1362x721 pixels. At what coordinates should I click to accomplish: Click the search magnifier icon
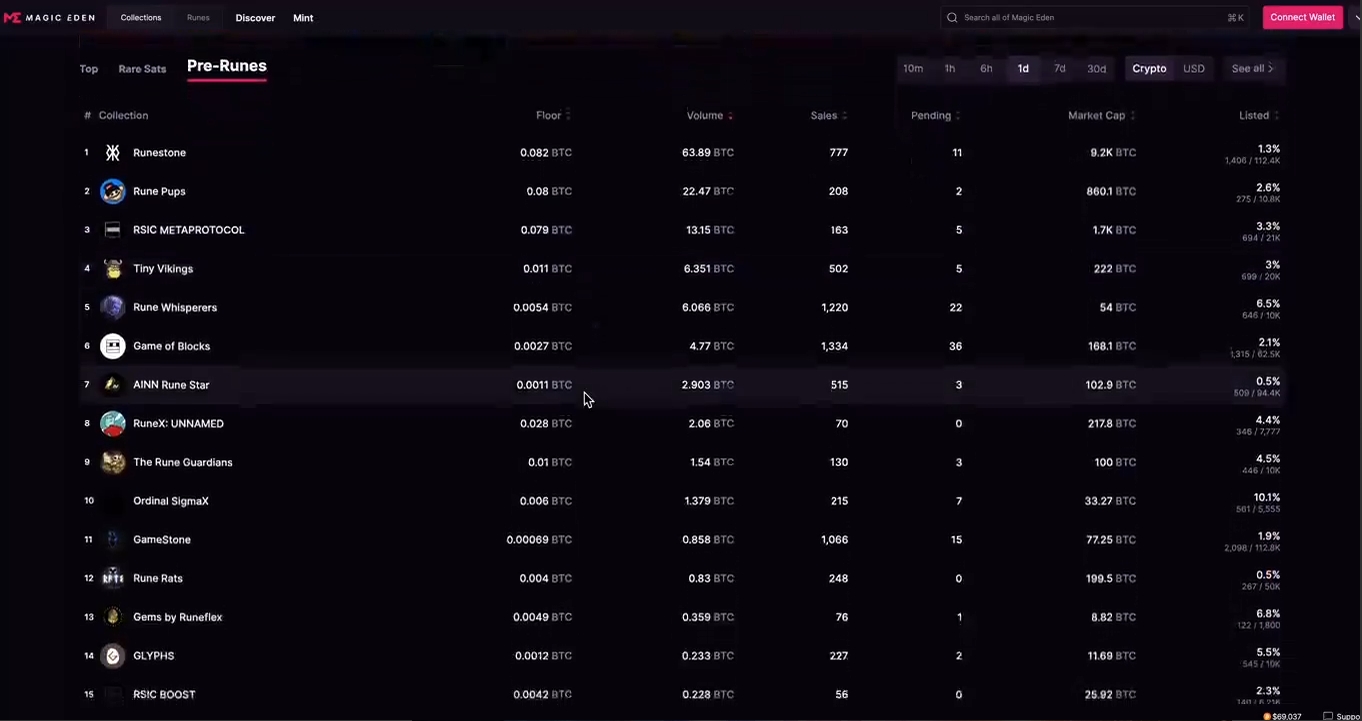click(x=952, y=18)
